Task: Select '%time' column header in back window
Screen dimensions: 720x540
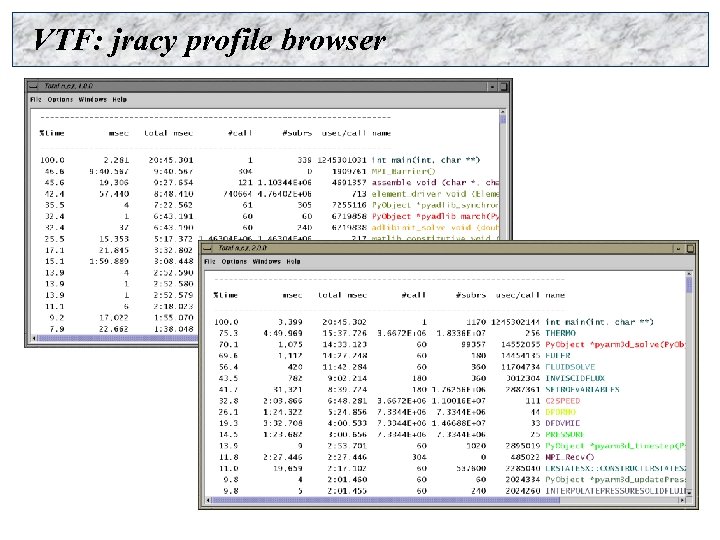Action: (52, 133)
